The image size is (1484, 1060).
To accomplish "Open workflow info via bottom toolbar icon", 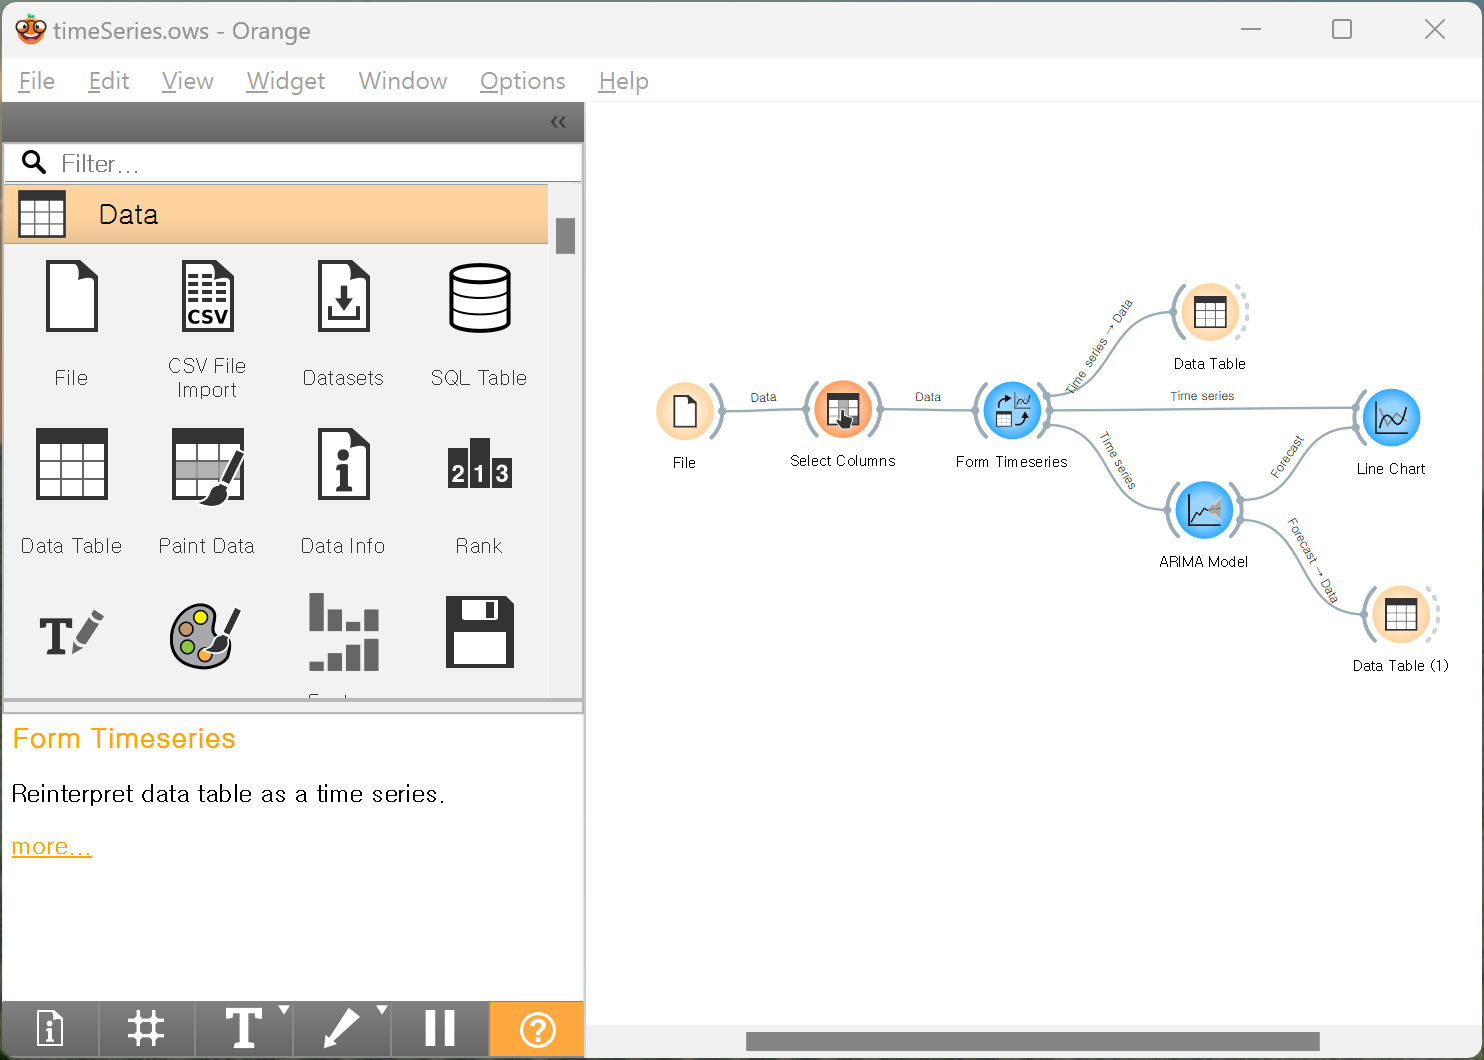I will click(x=49, y=1028).
